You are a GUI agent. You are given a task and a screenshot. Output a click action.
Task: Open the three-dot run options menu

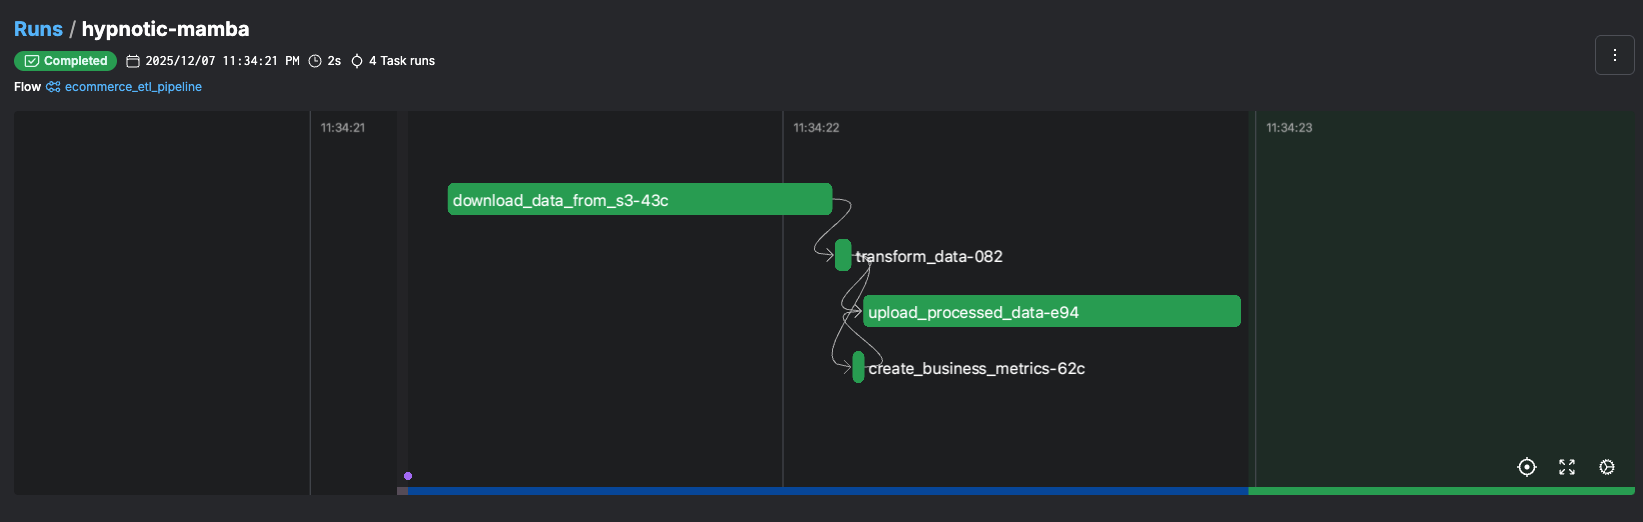1614,56
